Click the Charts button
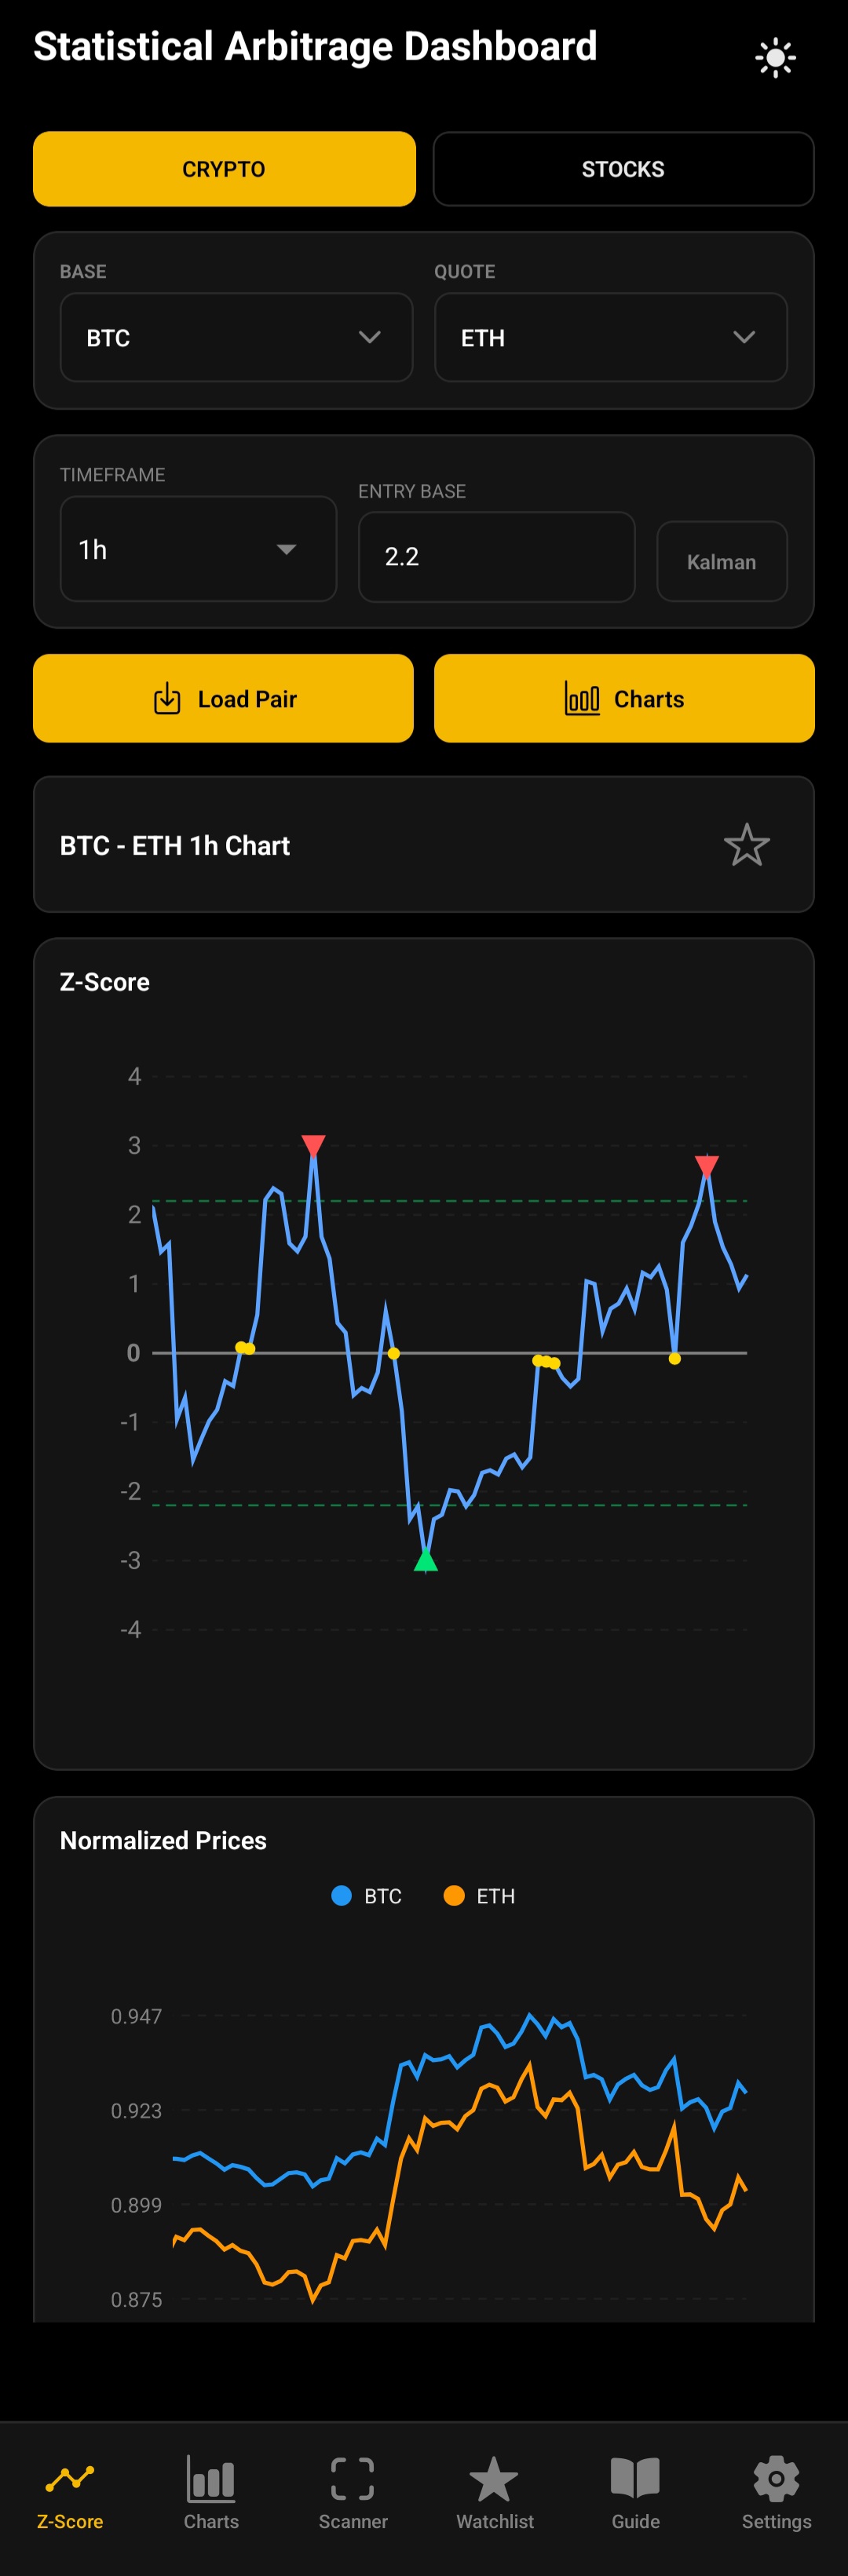This screenshot has height=2576, width=848. pos(623,698)
